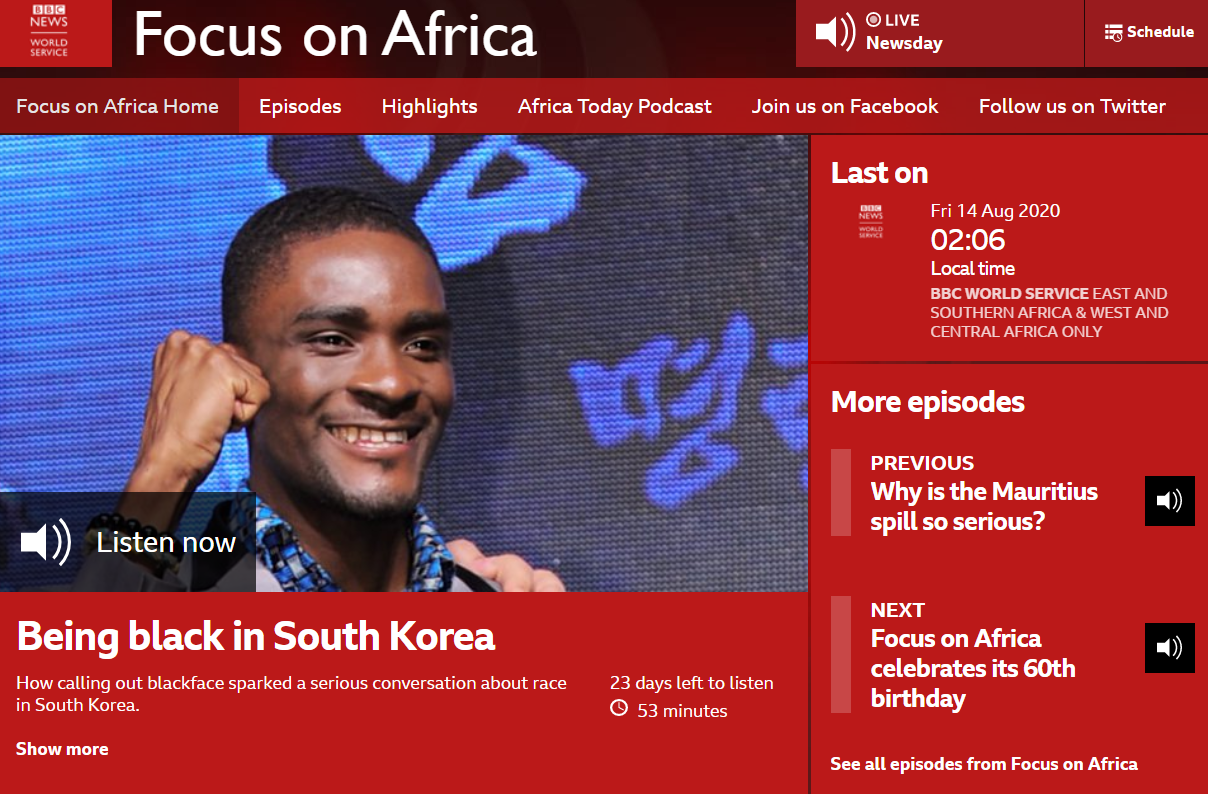Select the Highlights menu item
Image resolution: width=1208 pixels, height=794 pixels.
pos(430,106)
